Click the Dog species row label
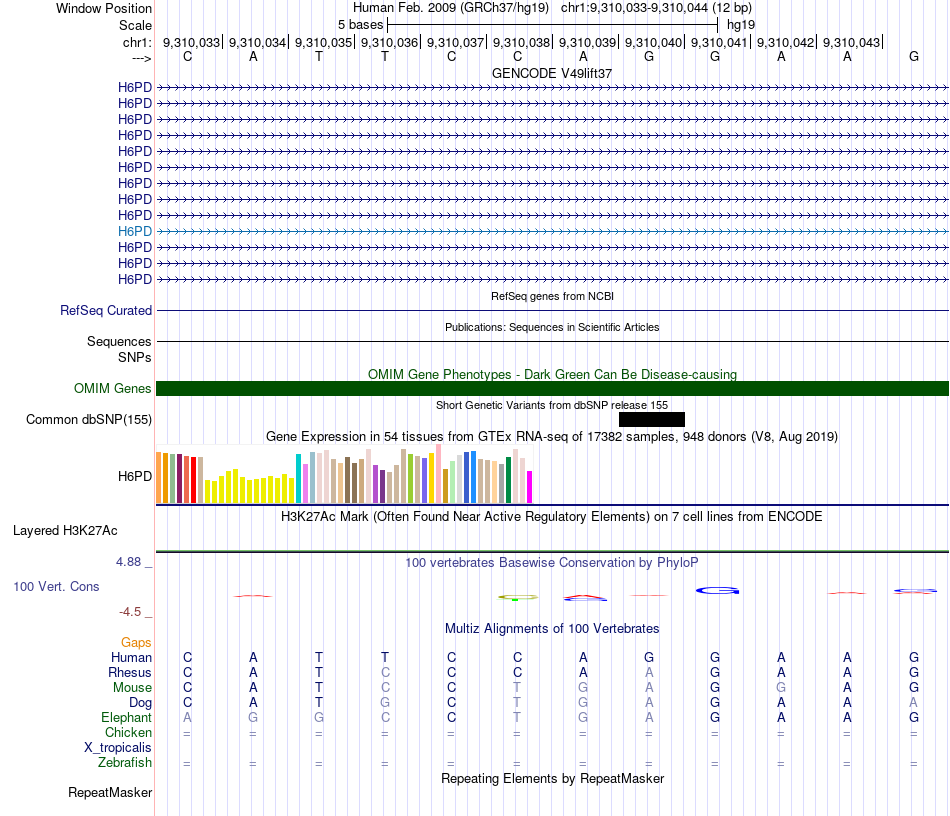950x816 pixels. click(140, 703)
